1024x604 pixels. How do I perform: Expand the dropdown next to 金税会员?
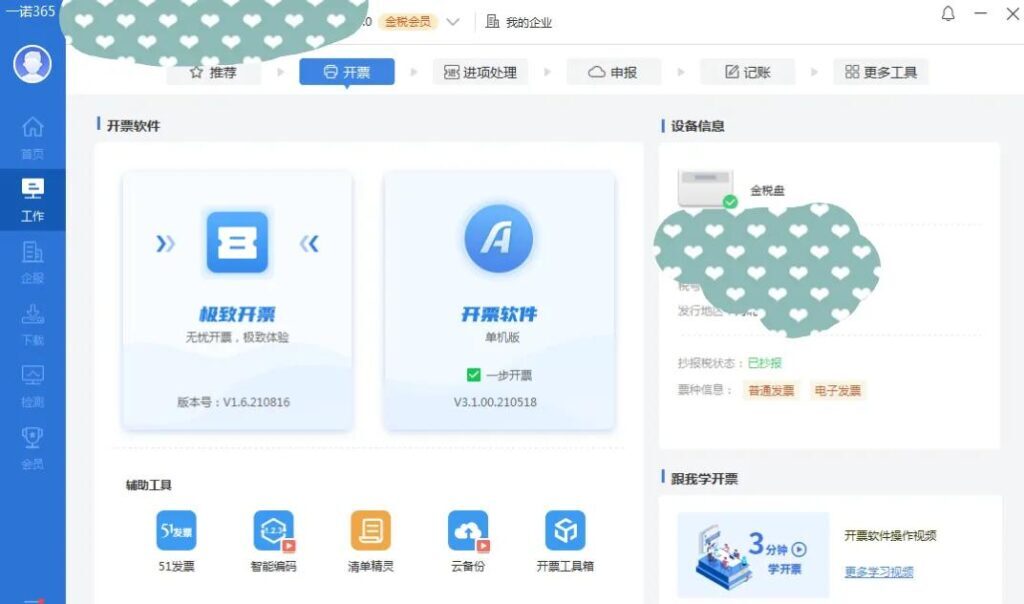pos(453,22)
